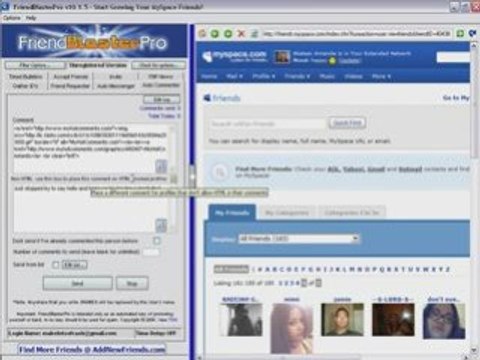Switch to the Friend Requester tab
The image size is (480, 360).
pos(70,86)
